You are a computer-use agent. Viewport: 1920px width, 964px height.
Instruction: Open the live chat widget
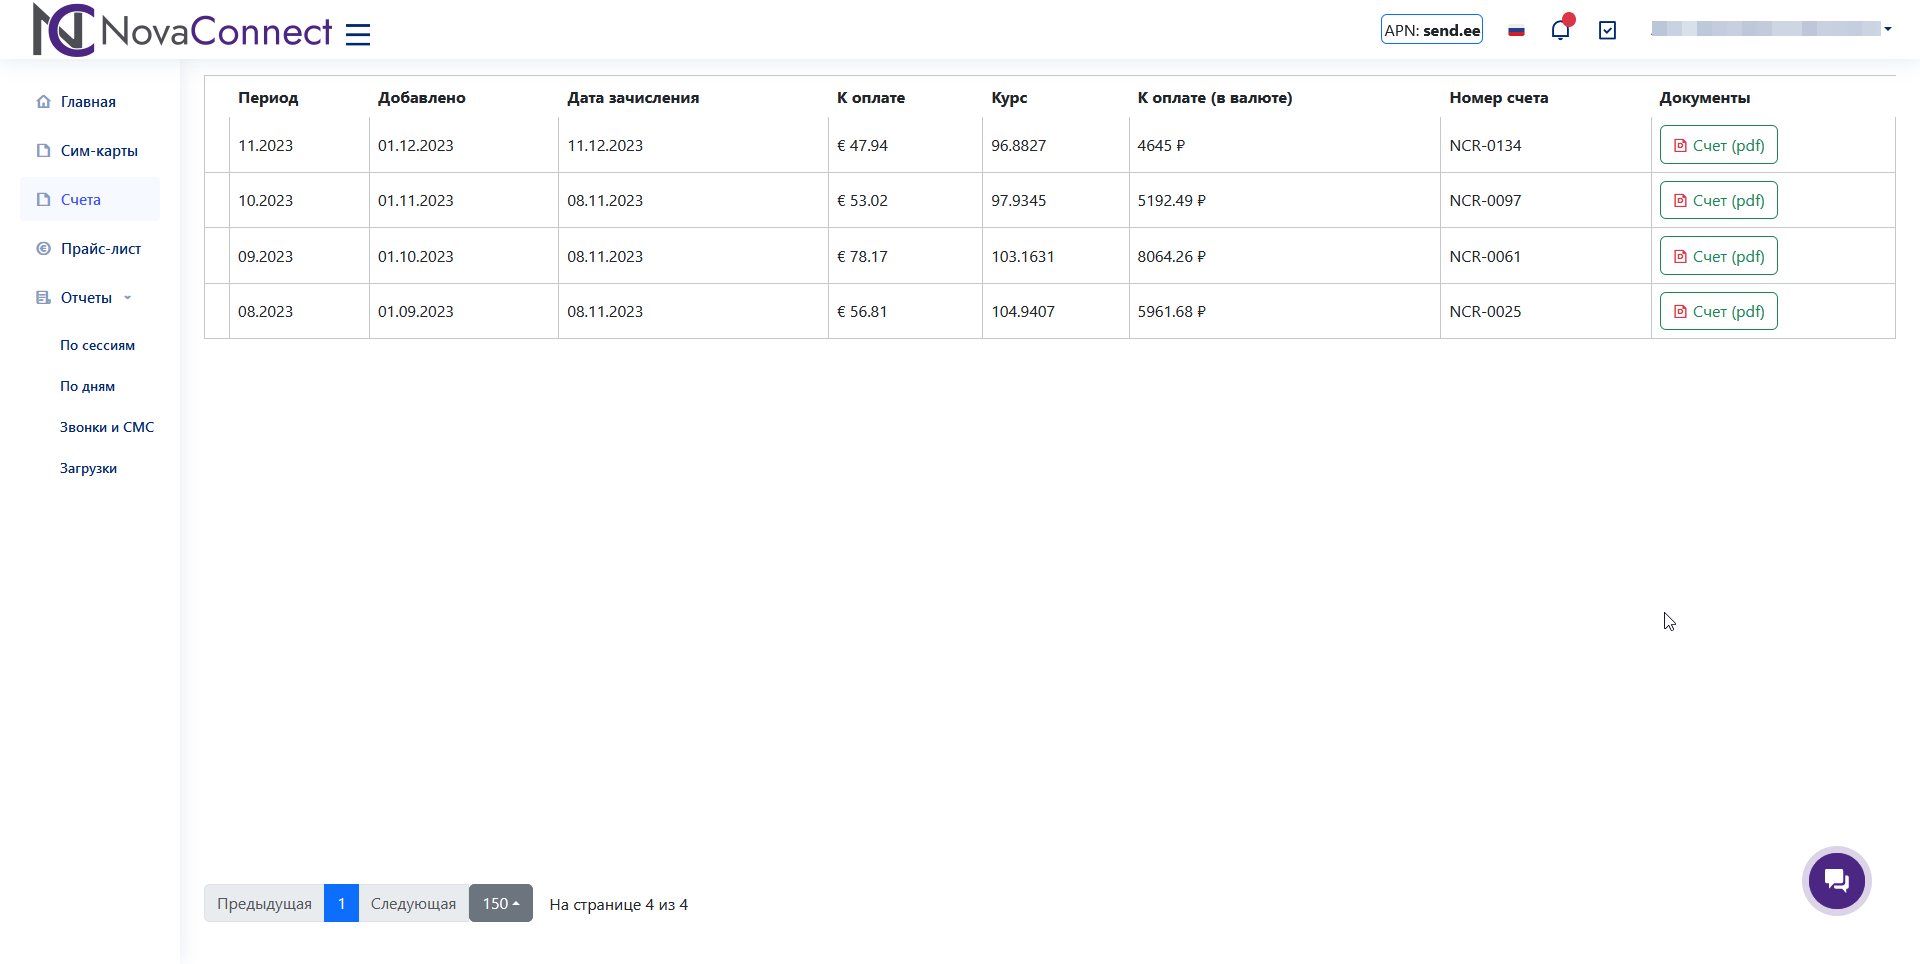coord(1836,881)
